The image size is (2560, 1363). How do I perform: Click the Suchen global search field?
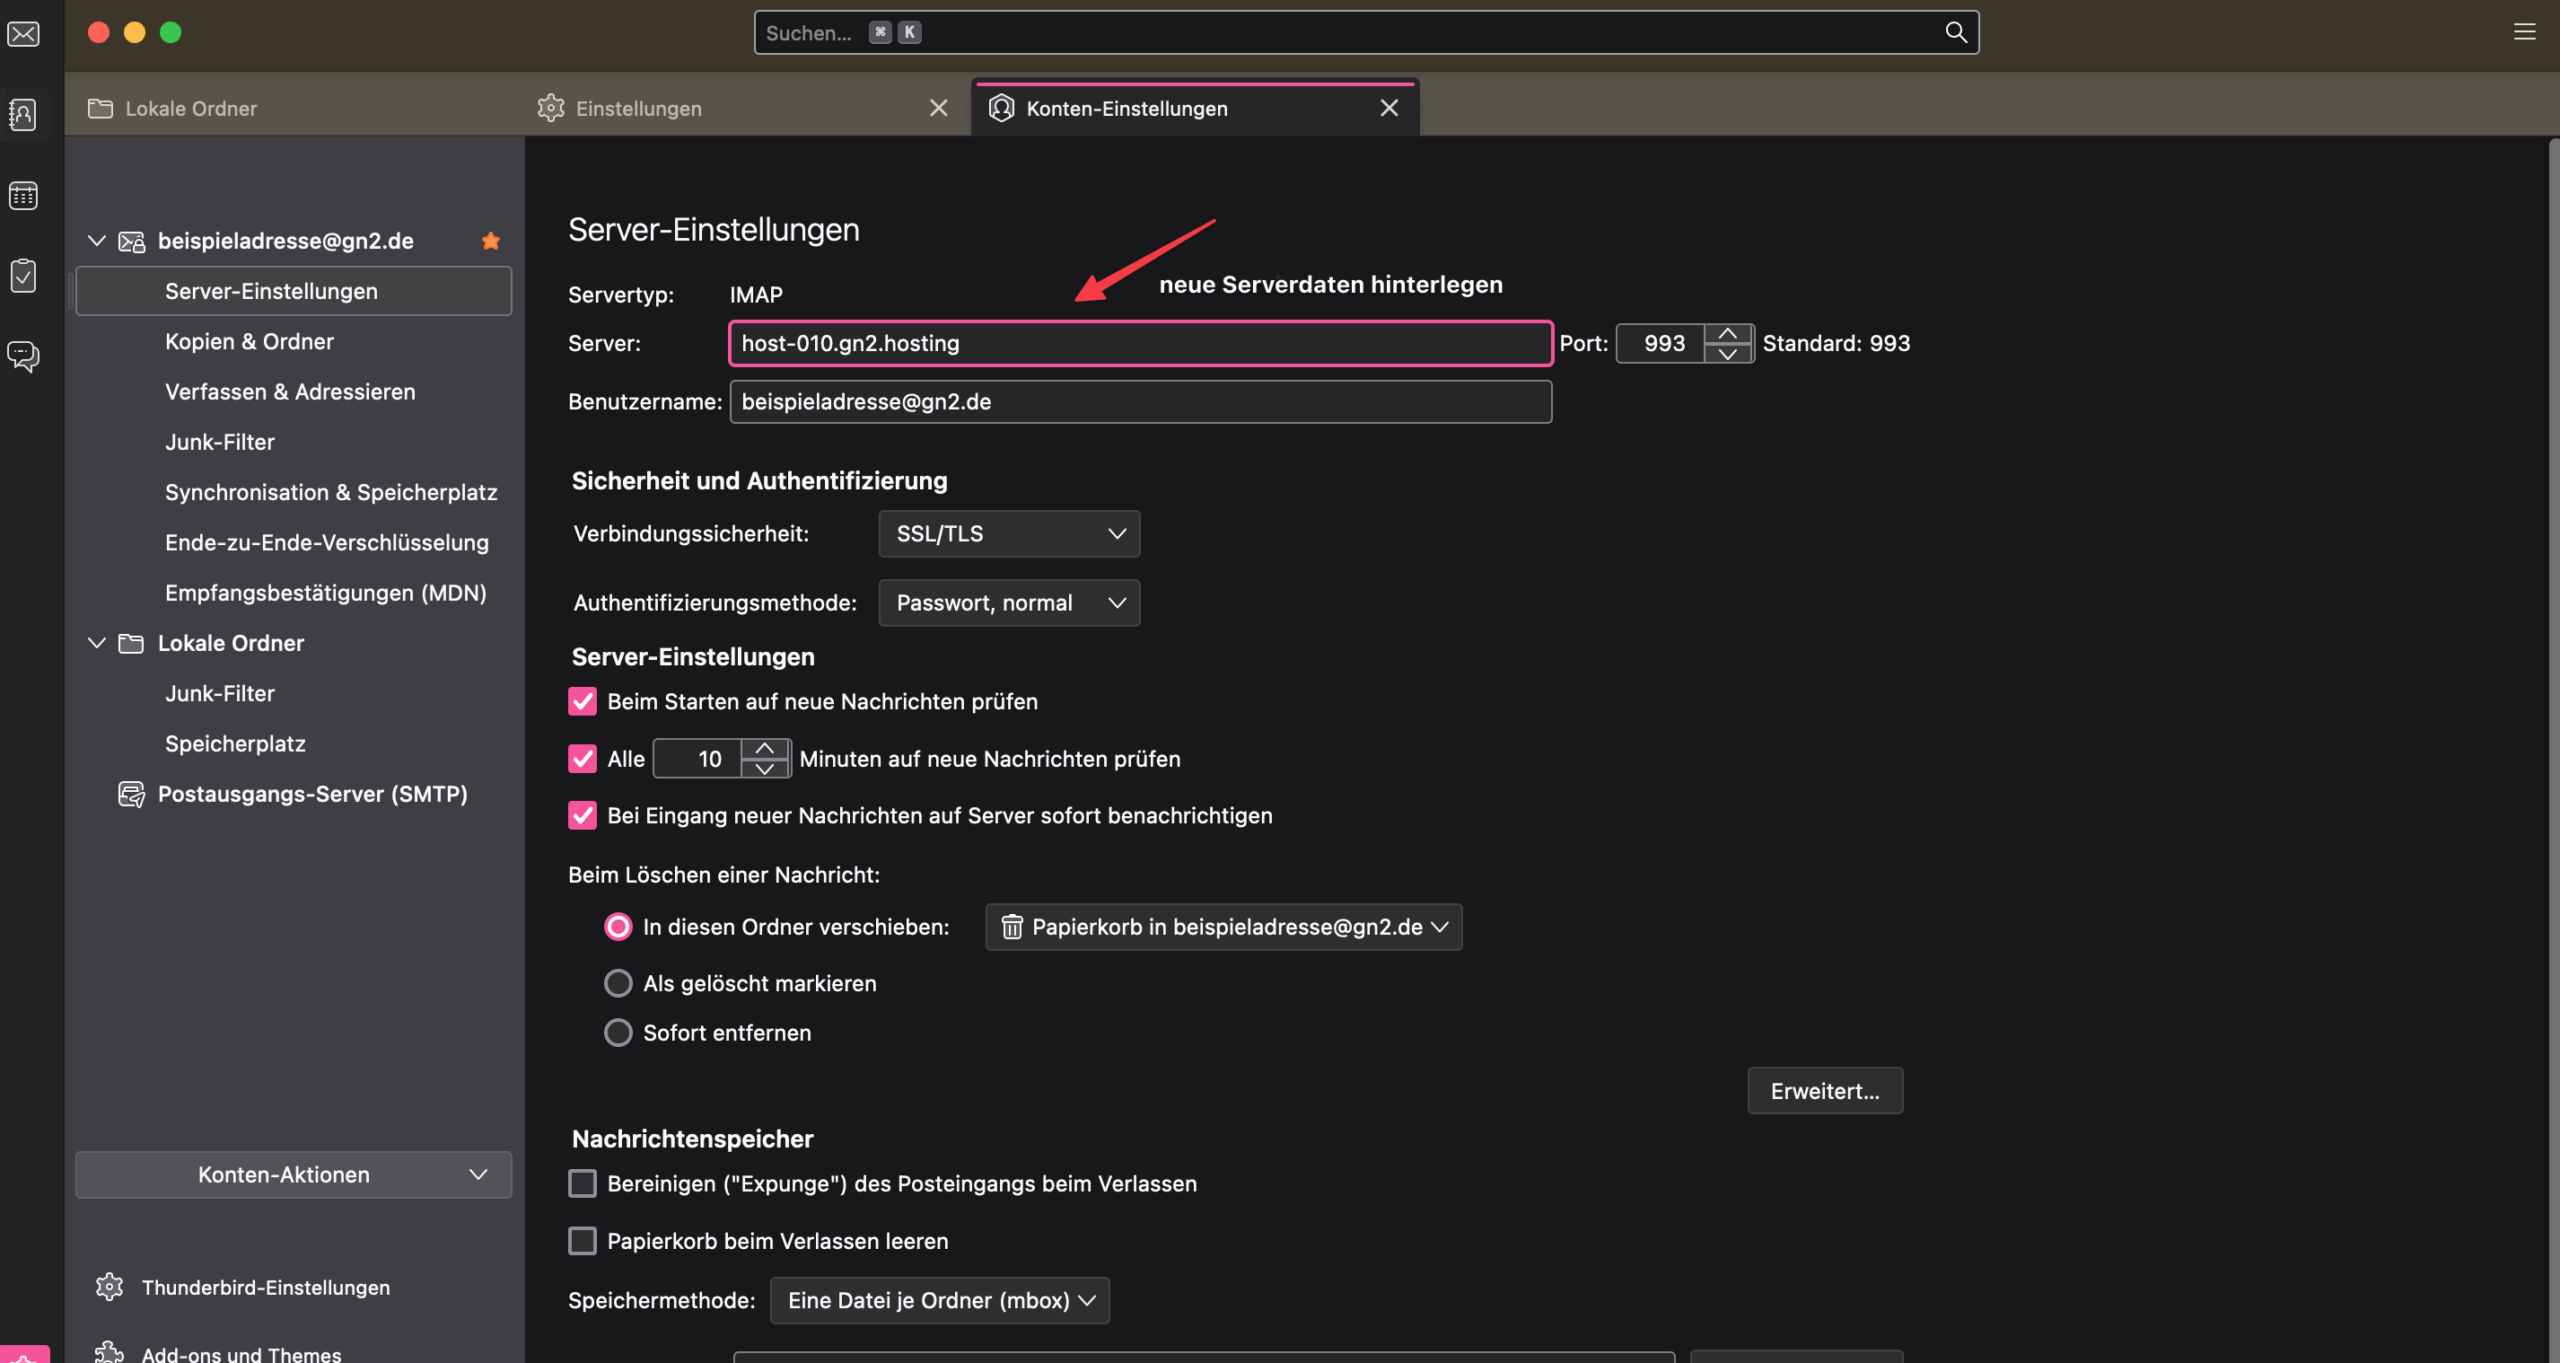[1365, 32]
